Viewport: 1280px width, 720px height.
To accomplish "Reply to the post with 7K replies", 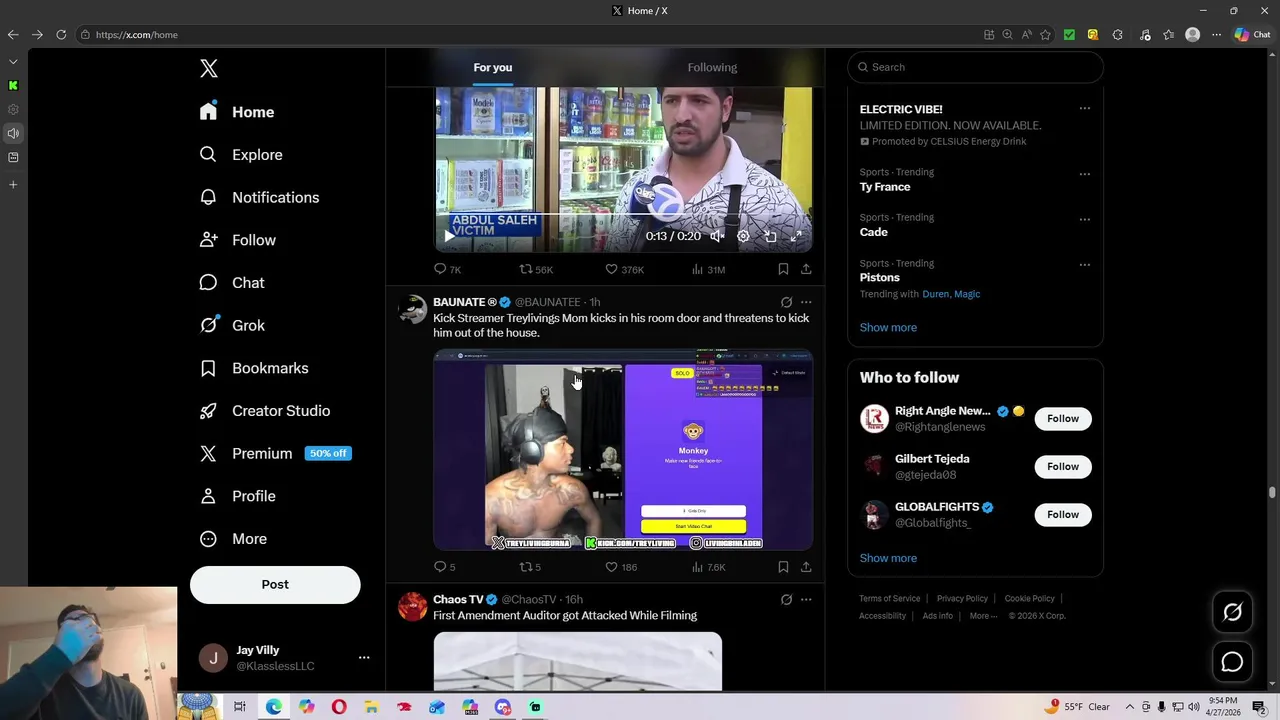I will click(447, 269).
